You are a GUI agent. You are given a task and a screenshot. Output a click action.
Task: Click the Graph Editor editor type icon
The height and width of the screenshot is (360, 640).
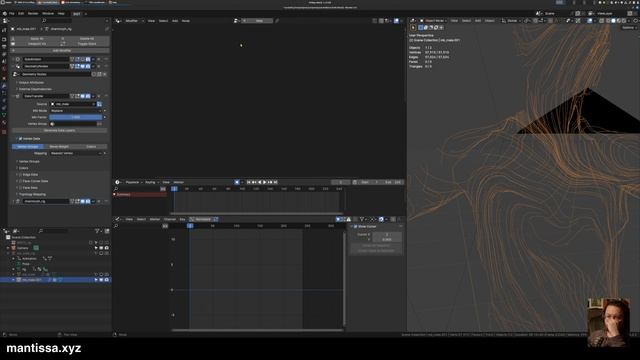point(118,219)
